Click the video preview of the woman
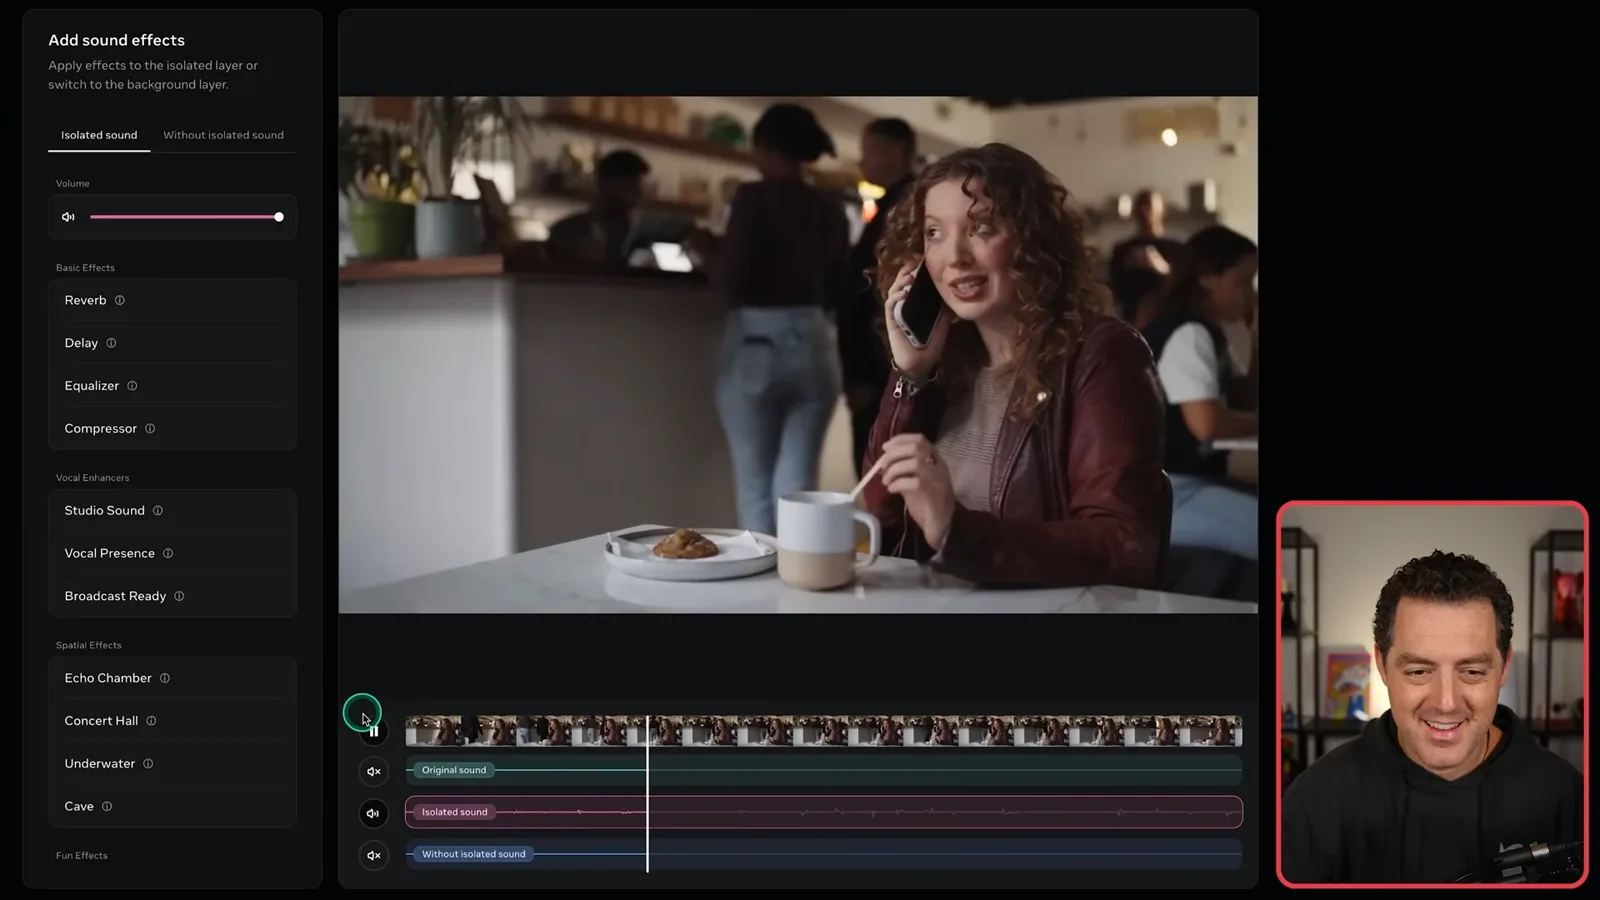The width and height of the screenshot is (1600, 900). coord(798,355)
